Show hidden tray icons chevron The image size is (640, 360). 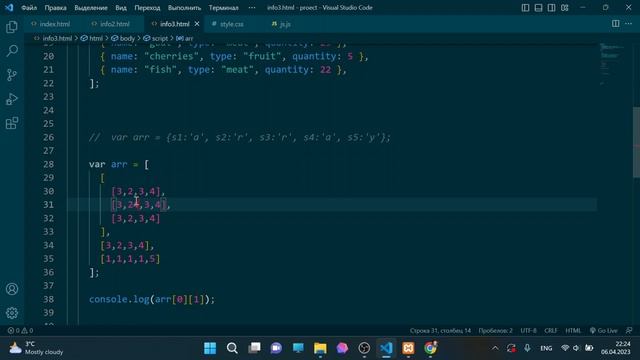(495, 348)
